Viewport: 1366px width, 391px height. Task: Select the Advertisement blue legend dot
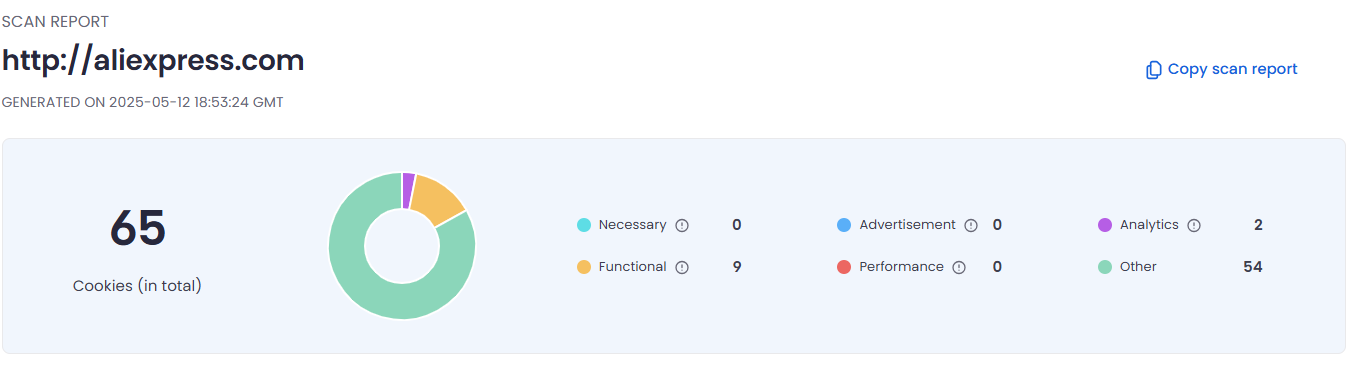coord(844,226)
